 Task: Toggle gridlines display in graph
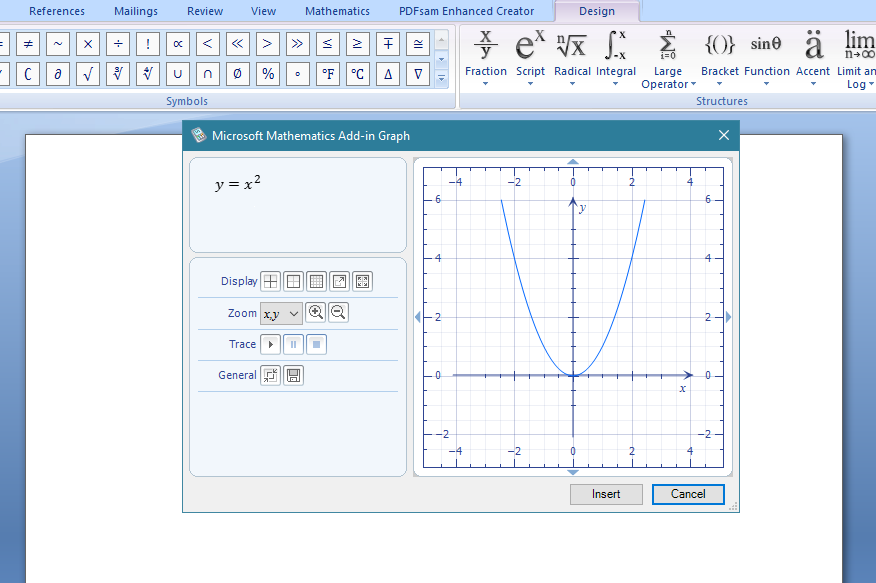[x=316, y=281]
